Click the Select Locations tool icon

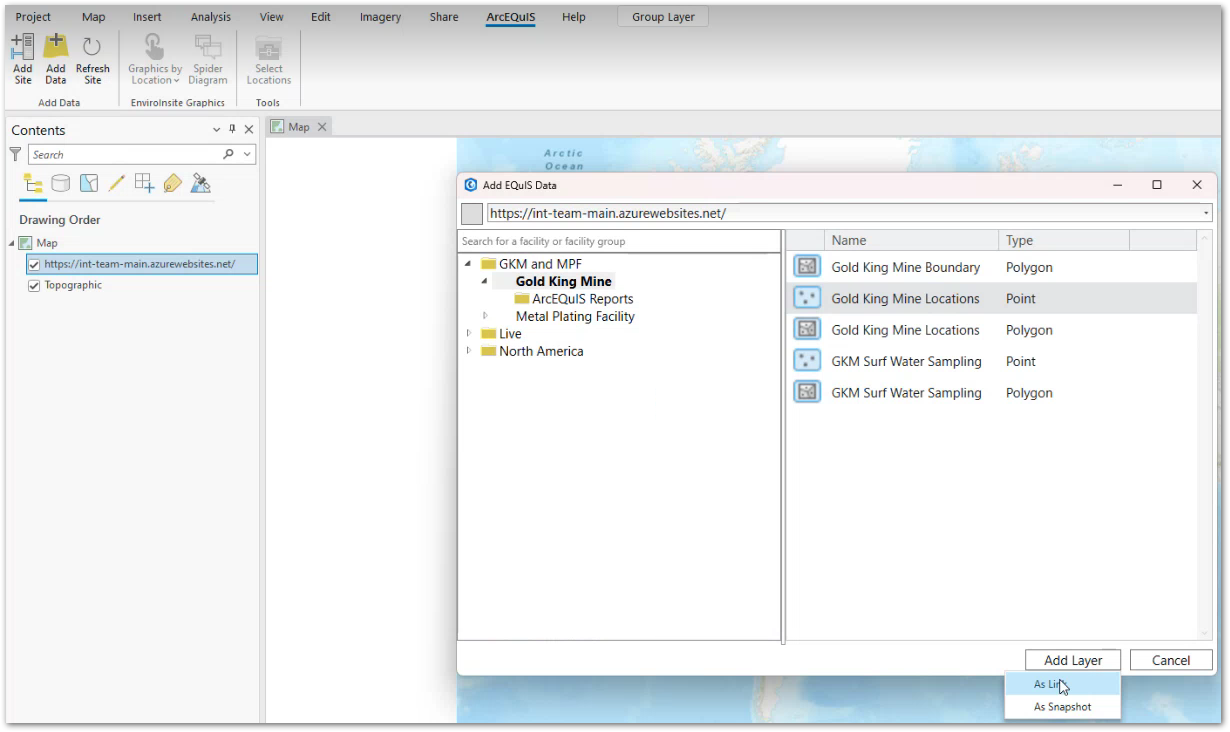point(269,59)
